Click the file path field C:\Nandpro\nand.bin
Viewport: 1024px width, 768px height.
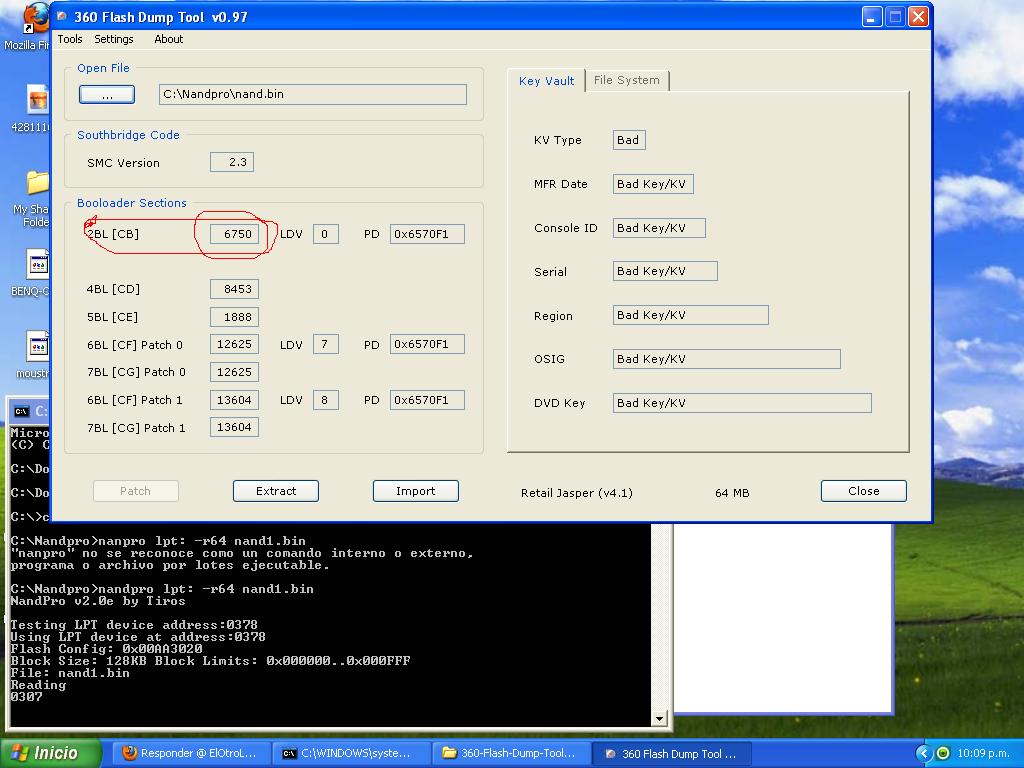tap(313, 94)
